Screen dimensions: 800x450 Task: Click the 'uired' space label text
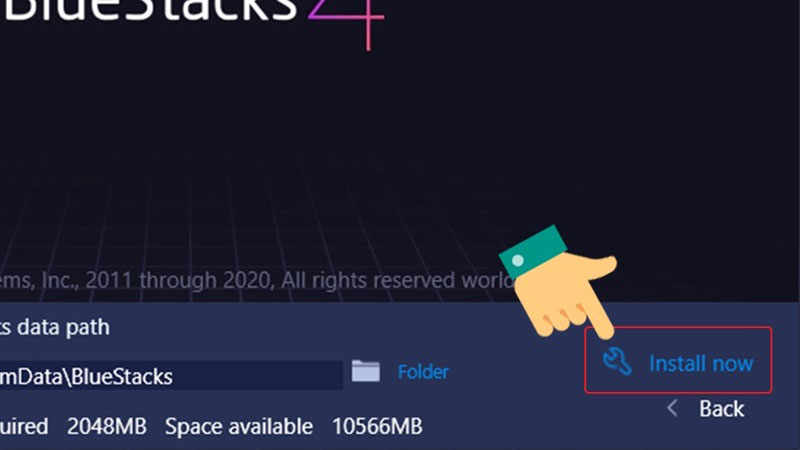click(24, 426)
